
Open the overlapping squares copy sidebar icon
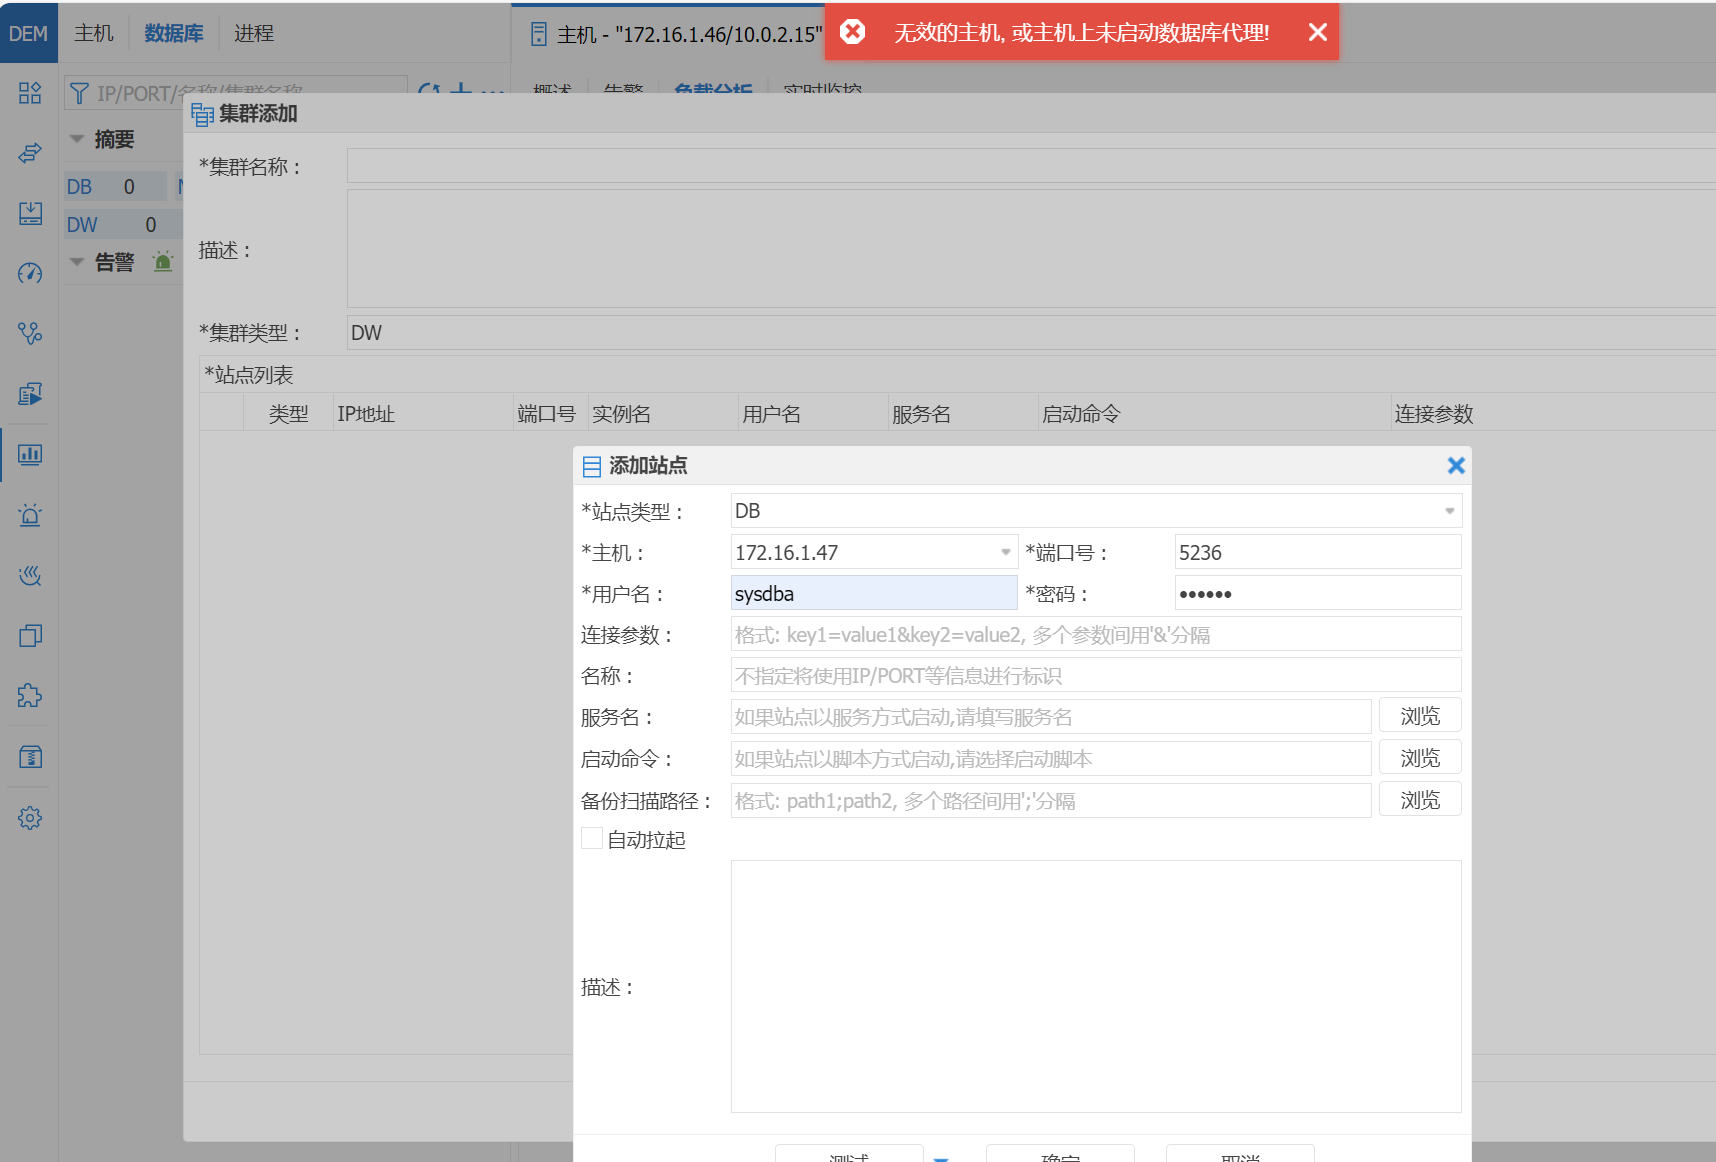(30, 636)
